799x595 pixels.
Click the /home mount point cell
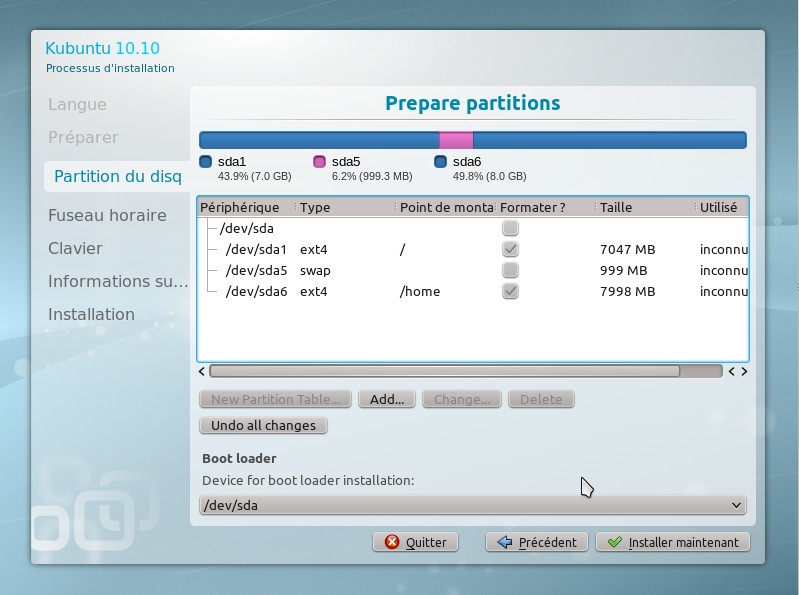[420, 291]
